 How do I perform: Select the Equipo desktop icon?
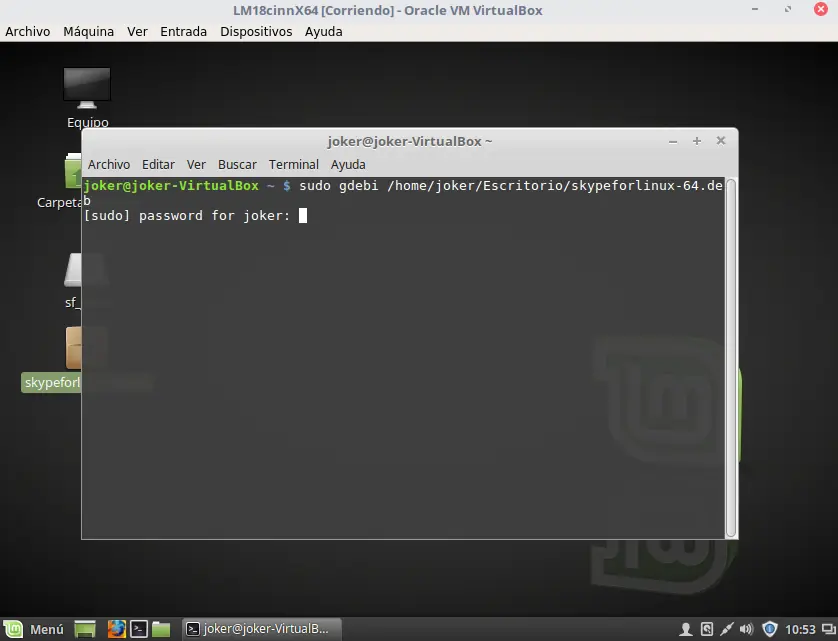(87, 98)
